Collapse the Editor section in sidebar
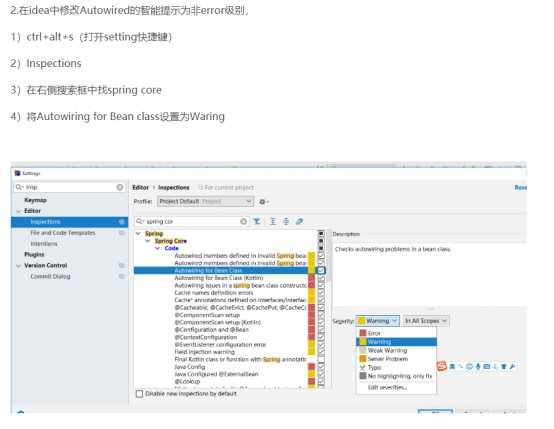This screenshot has height=429, width=554. click(19, 211)
